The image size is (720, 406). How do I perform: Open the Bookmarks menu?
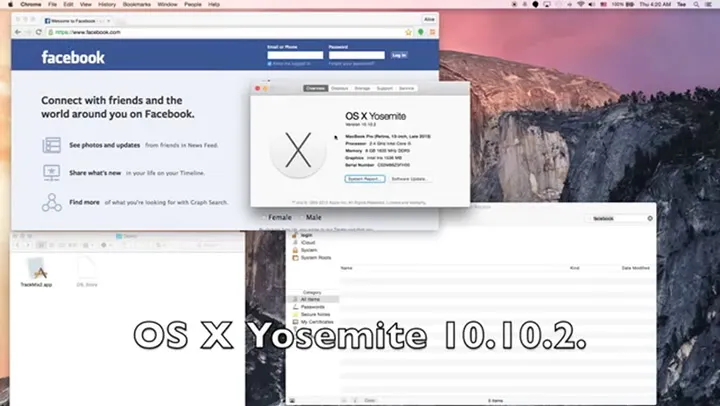[x=137, y=4]
